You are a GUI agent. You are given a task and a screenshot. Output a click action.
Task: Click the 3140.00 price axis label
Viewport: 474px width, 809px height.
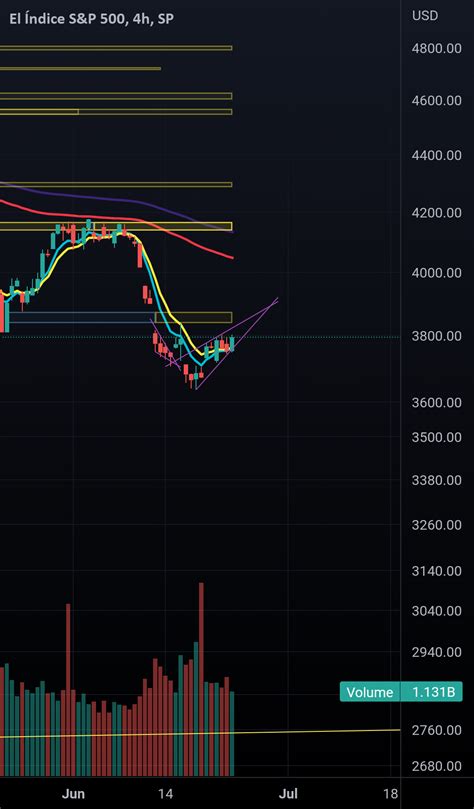pyautogui.click(x=436, y=571)
